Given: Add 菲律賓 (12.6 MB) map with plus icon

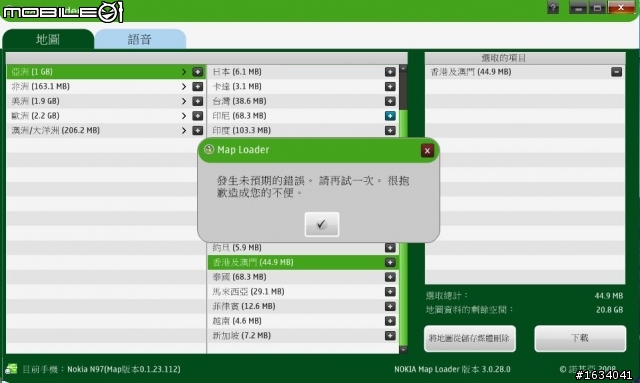Looking at the screenshot, I should coord(390,307).
